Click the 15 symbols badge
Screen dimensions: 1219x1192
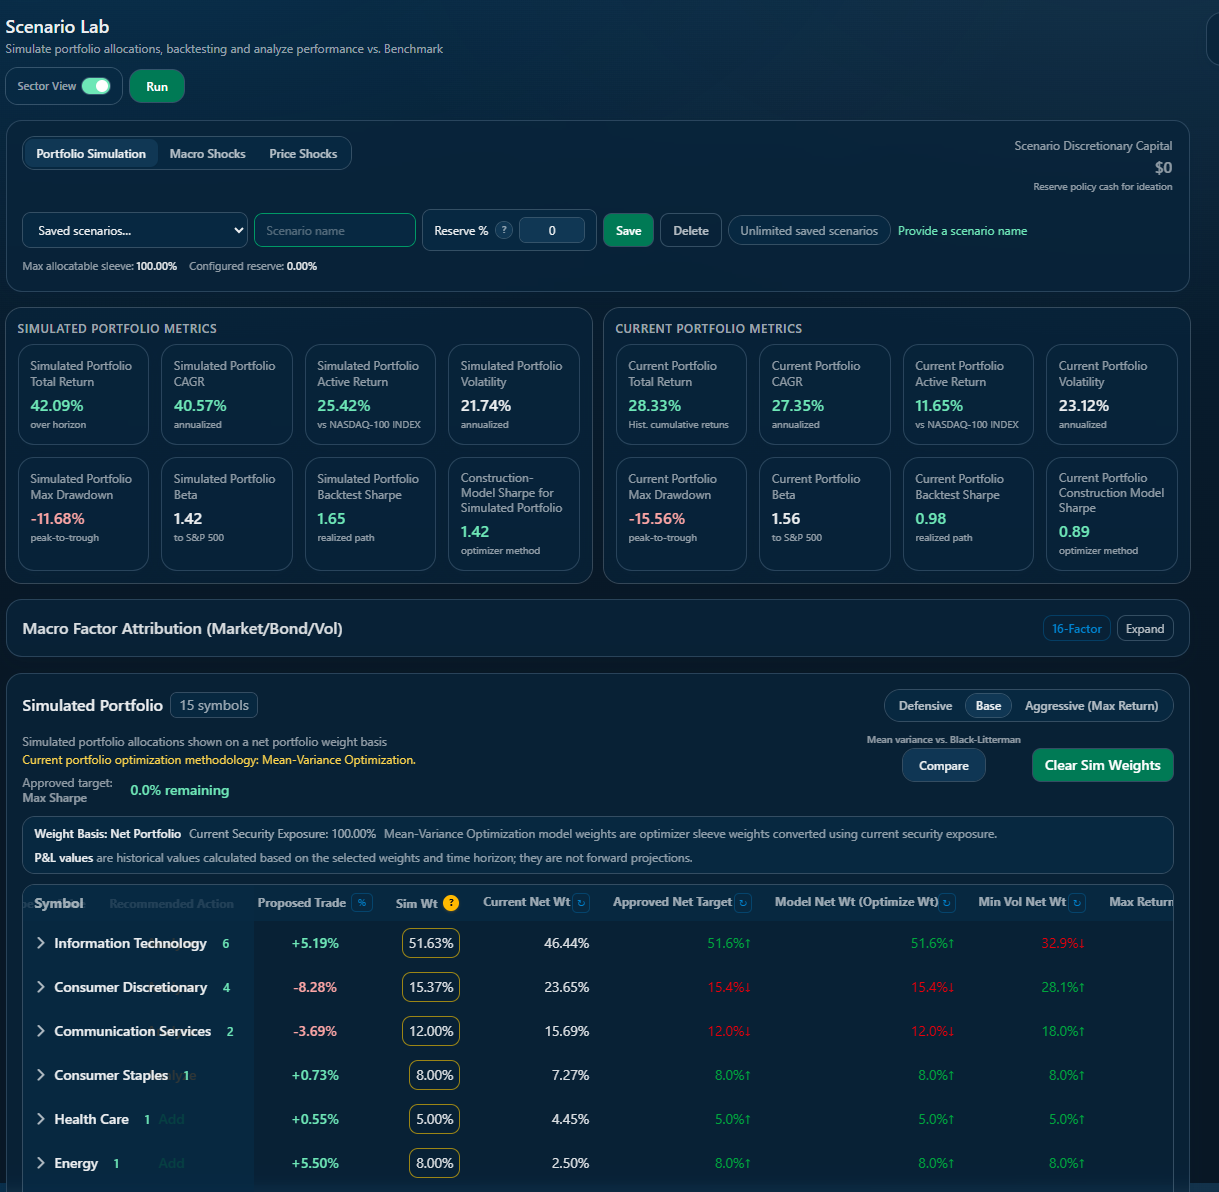pyautogui.click(x=214, y=705)
